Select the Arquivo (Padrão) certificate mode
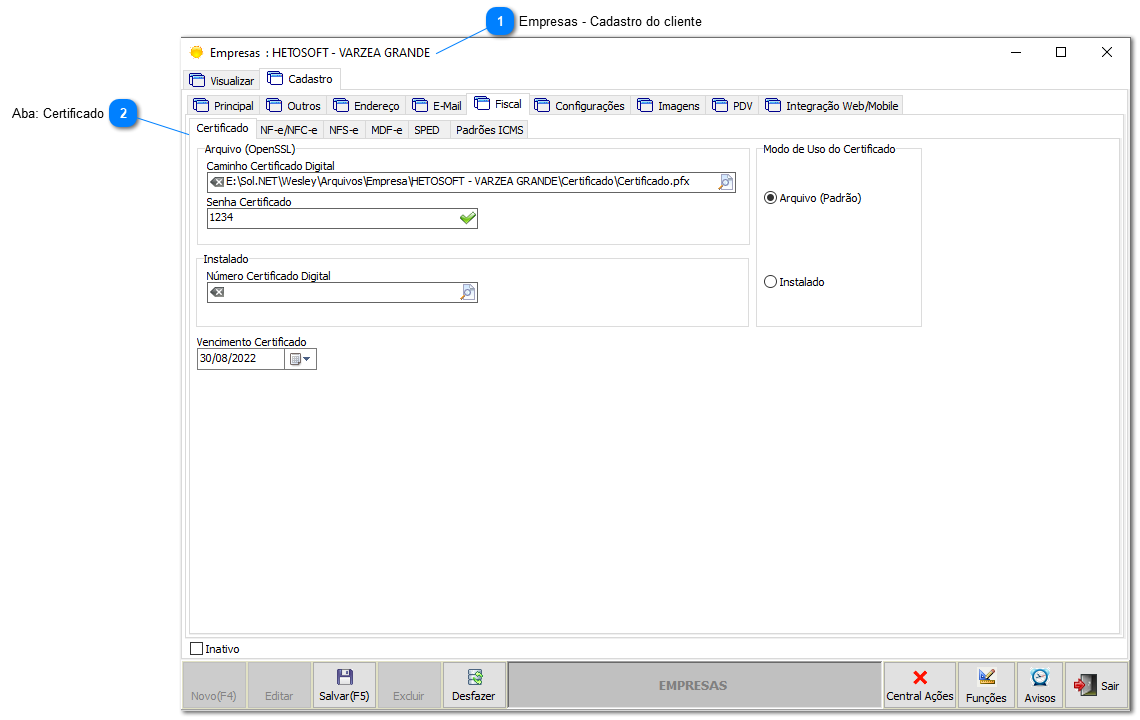 click(x=770, y=197)
